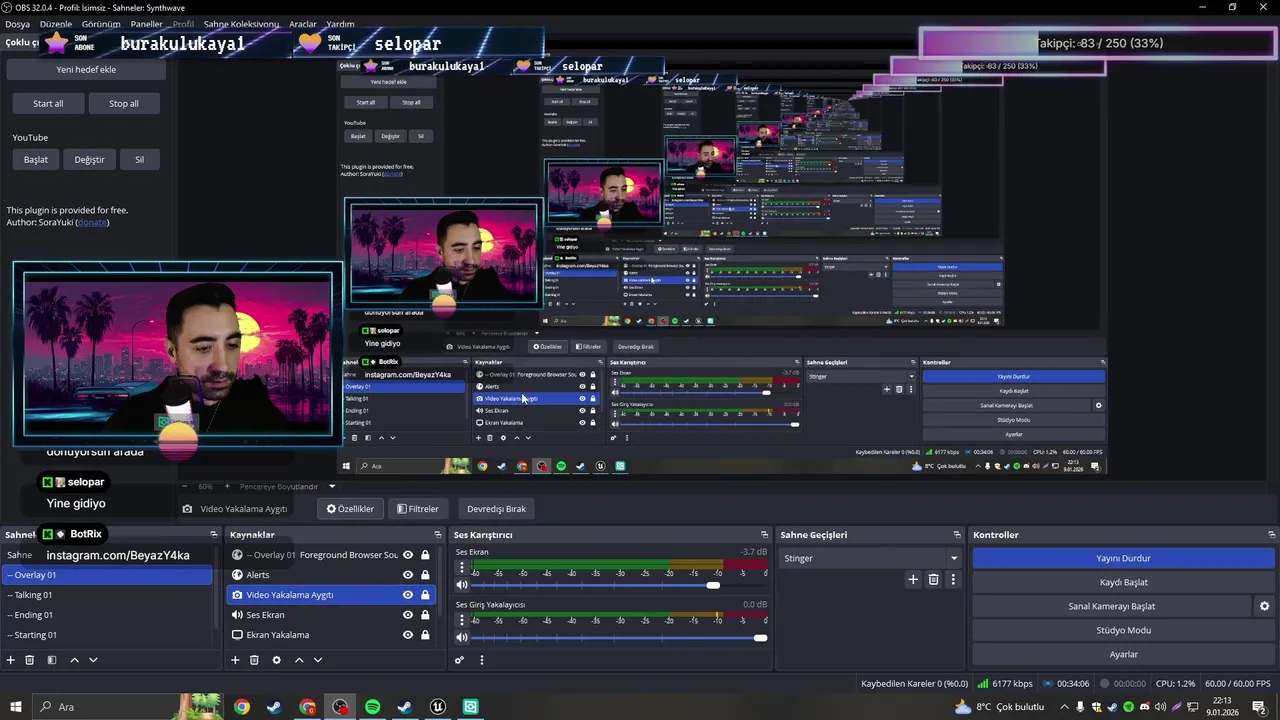Open advanced audio properties gears icon
This screenshot has width=1280, height=720.
coord(459,660)
